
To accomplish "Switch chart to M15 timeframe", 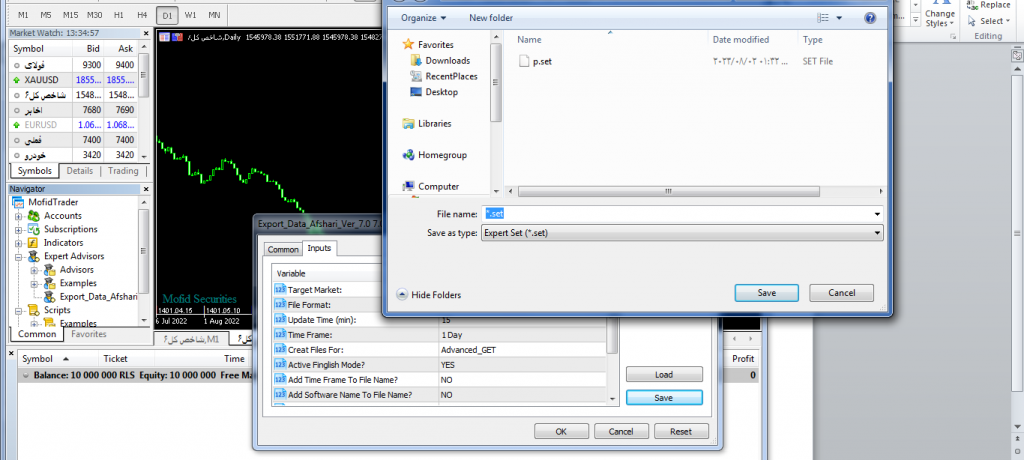I will click(71, 14).
